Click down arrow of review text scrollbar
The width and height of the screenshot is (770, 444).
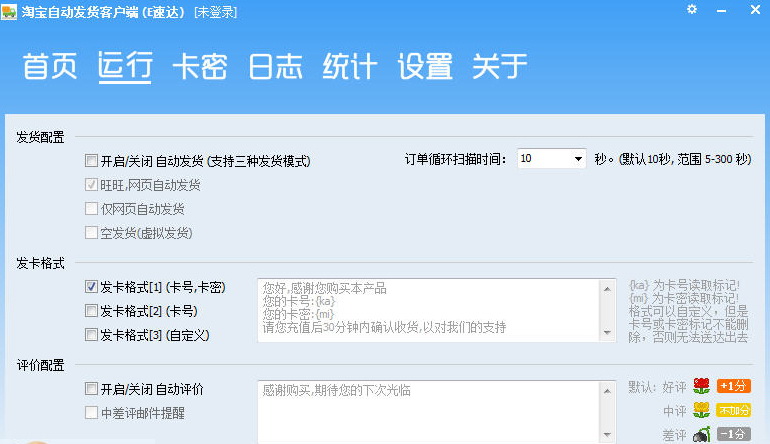point(607,435)
